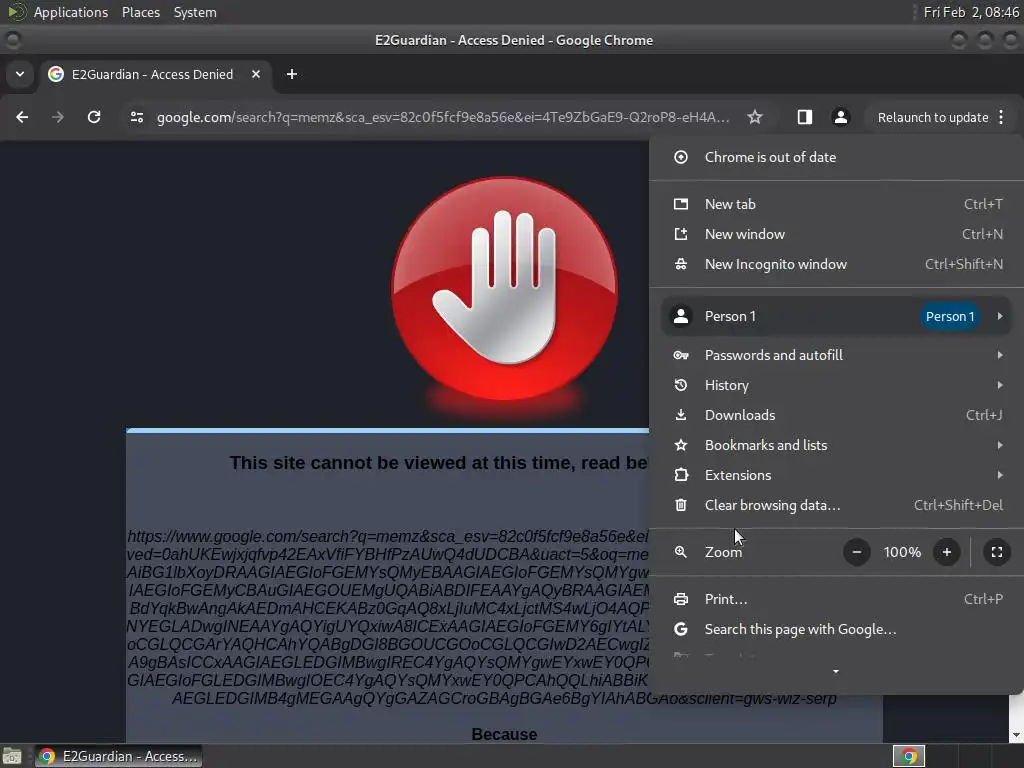The height and width of the screenshot is (768, 1024).
Task: Click the update icon beside Chrome is out of date
Action: [680, 157]
